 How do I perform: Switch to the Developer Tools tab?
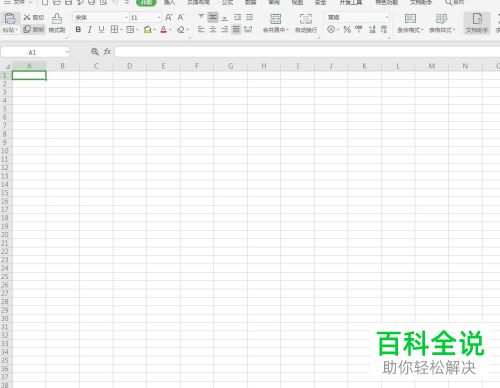(351, 2)
